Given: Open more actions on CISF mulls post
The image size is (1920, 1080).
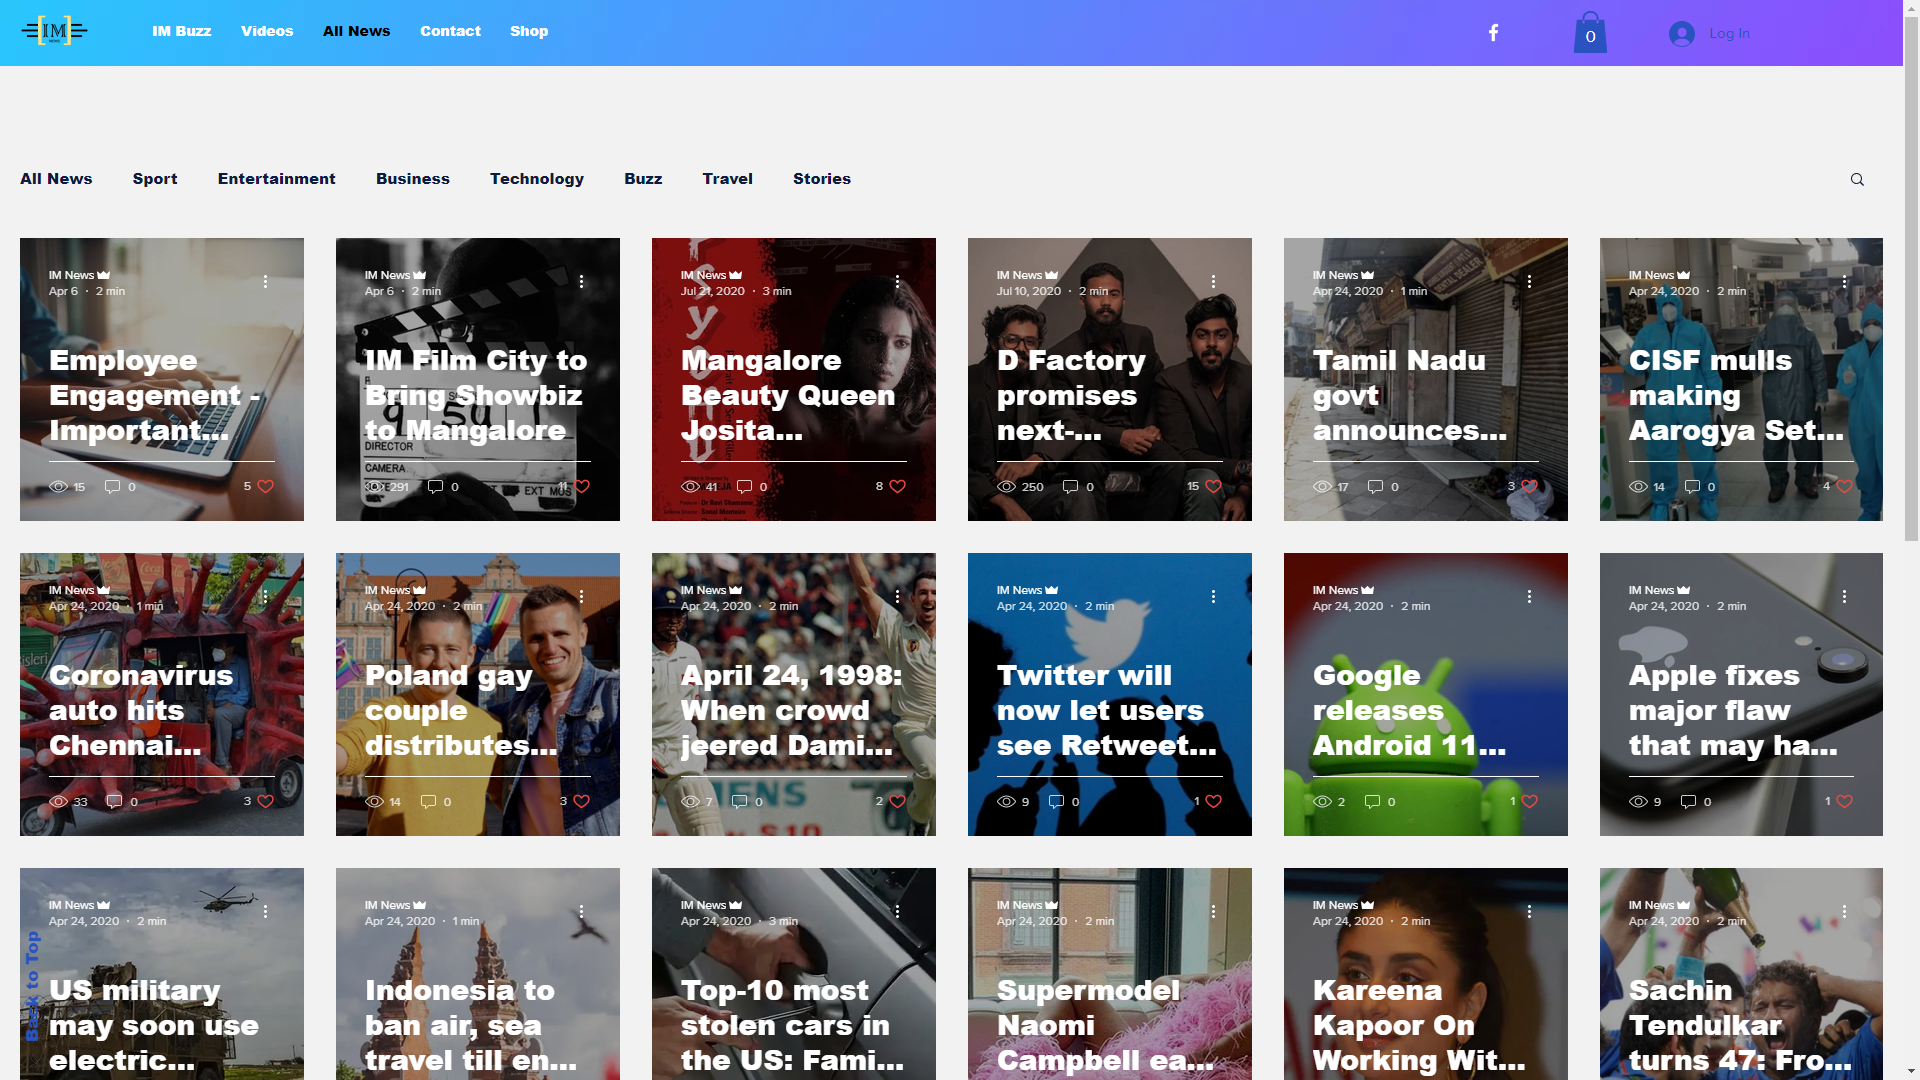Looking at the screenshot, I should tap(1844, 282).
